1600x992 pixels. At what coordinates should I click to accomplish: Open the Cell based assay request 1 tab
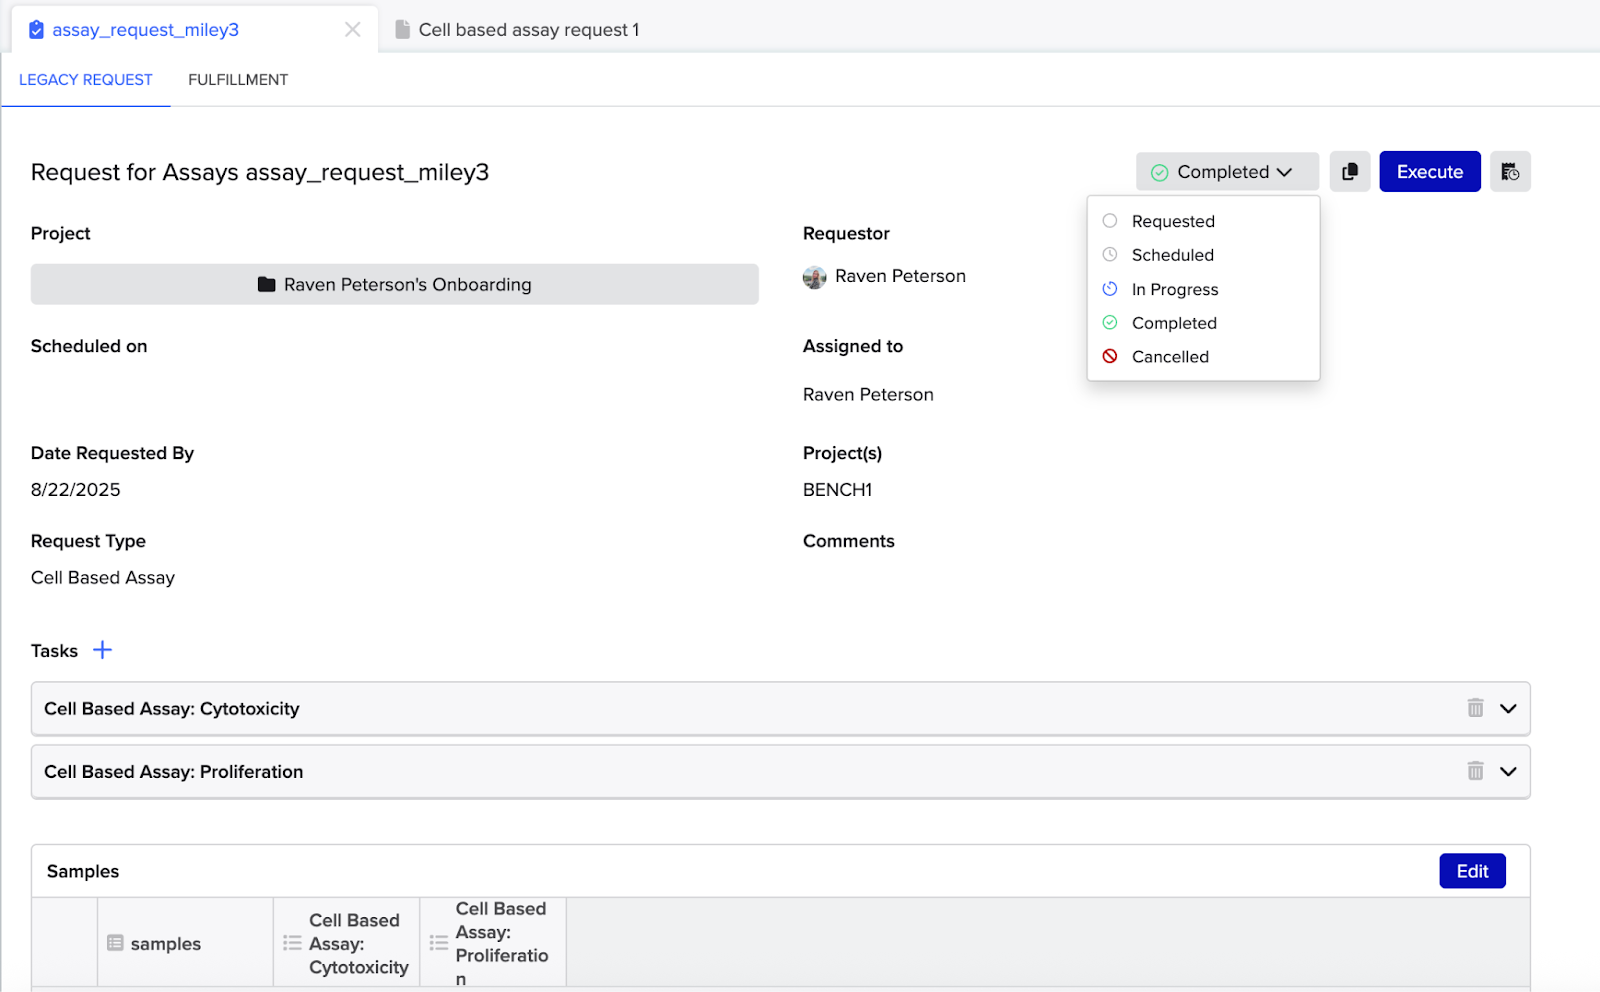(x=528, y=30)
